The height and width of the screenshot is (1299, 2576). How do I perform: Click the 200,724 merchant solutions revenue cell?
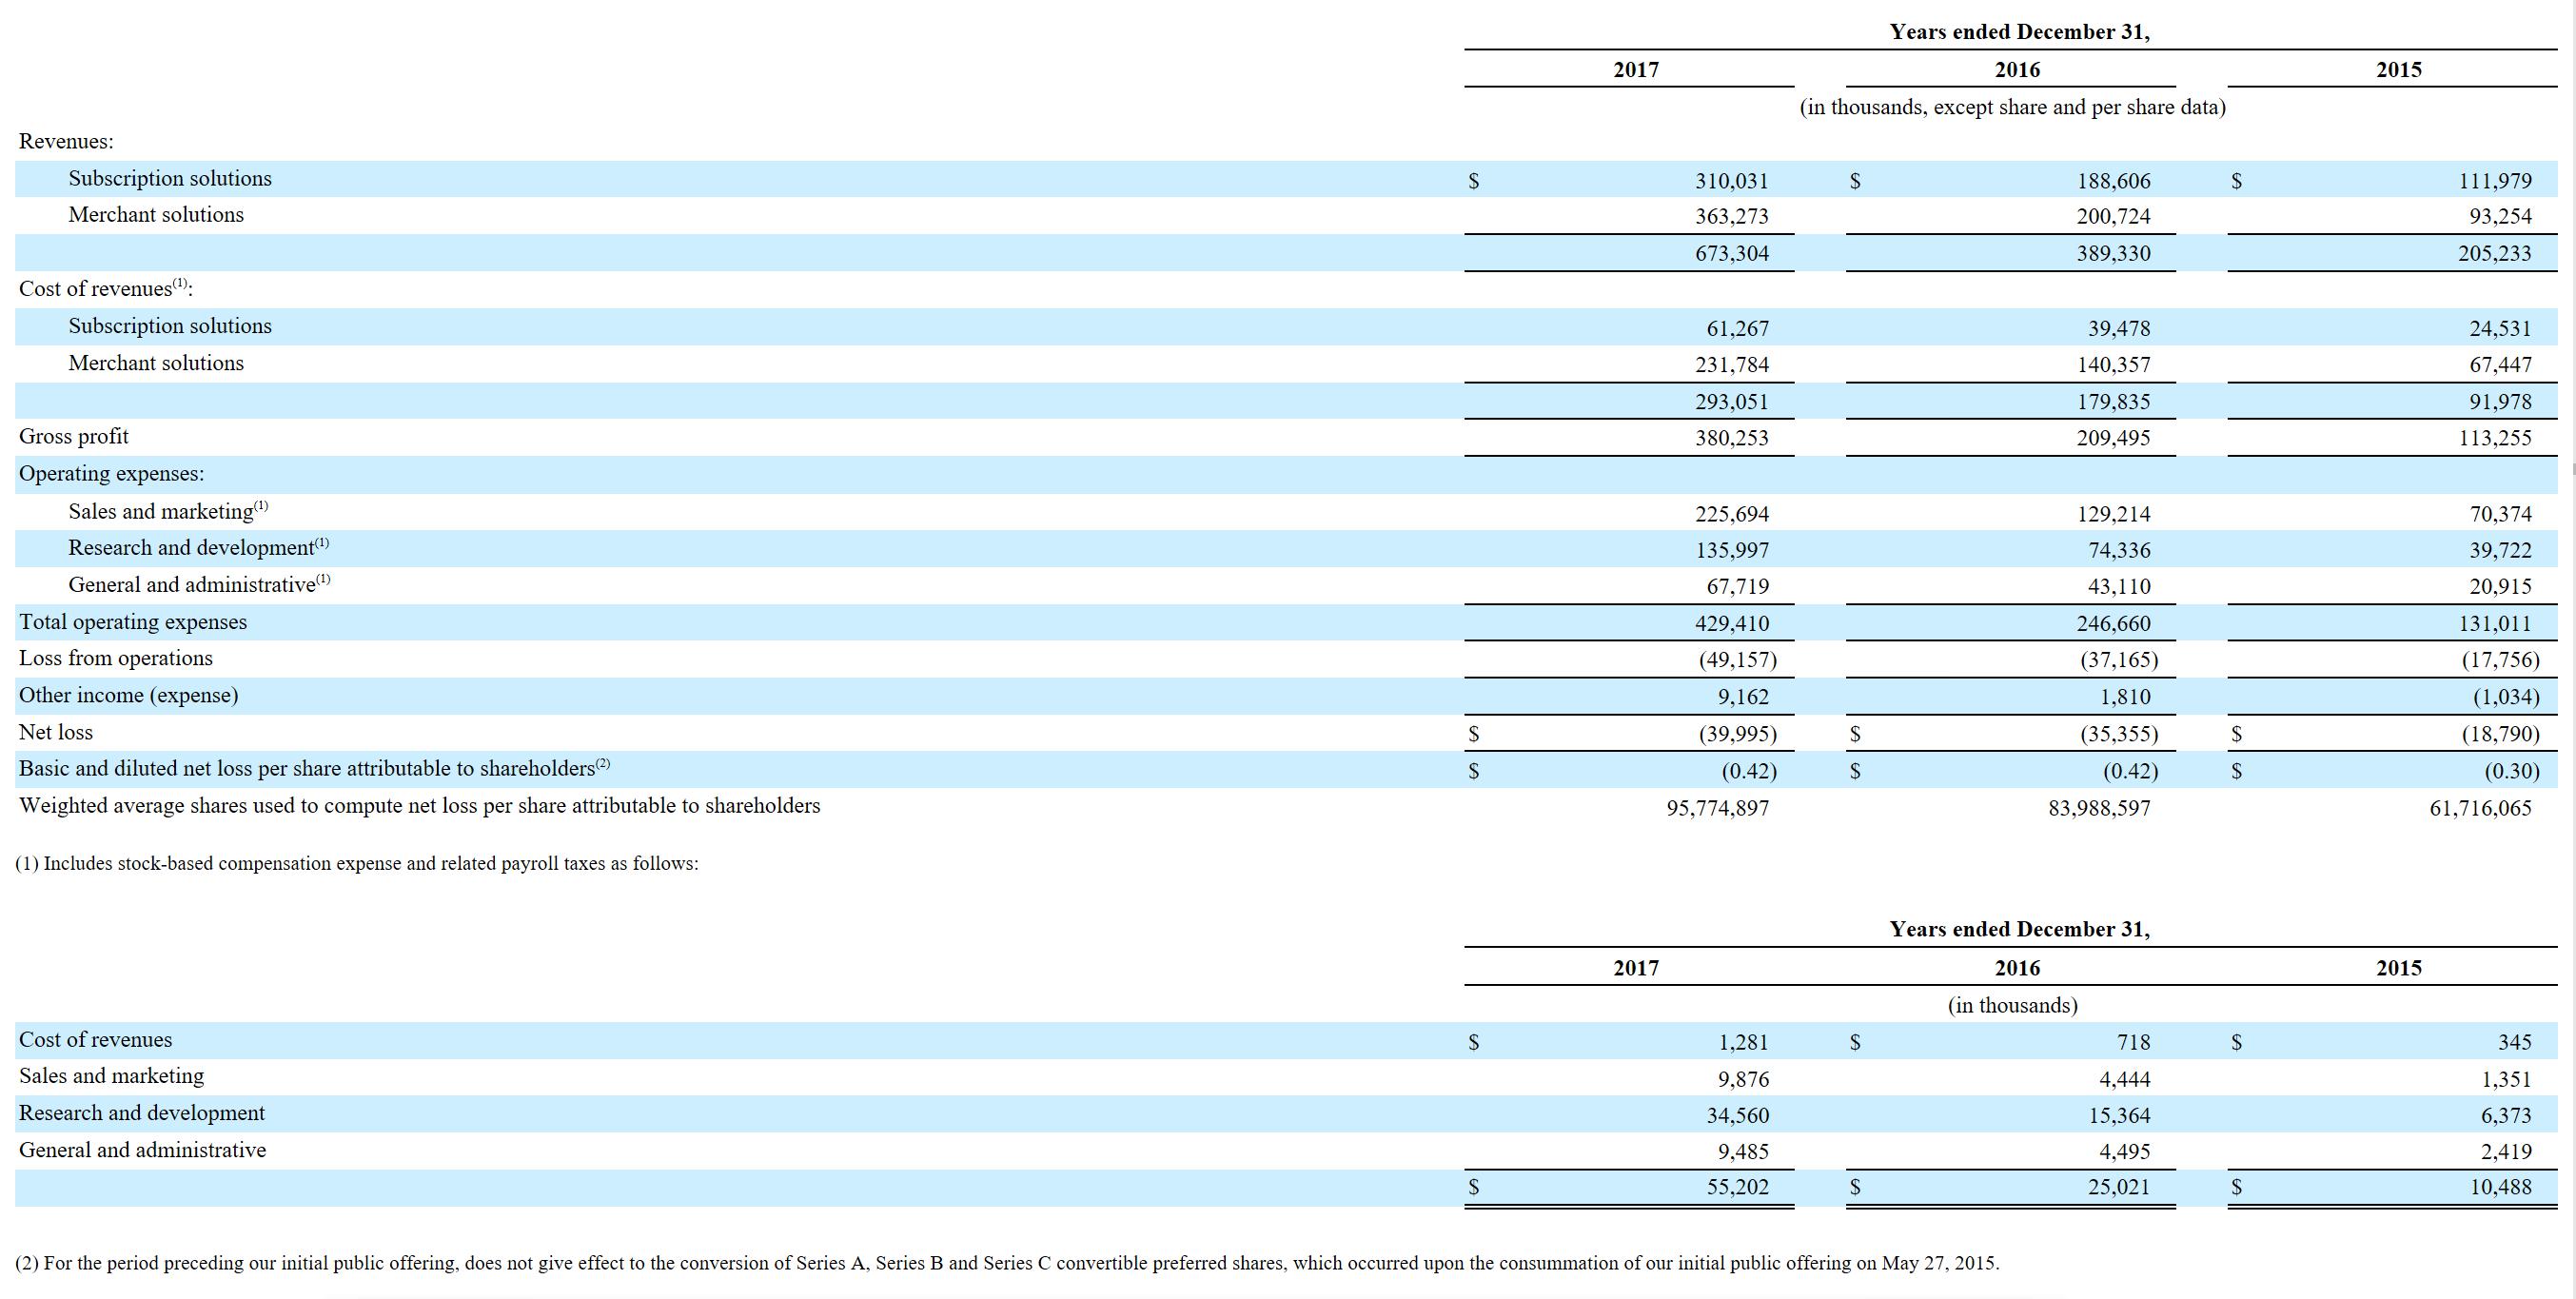2113,216
